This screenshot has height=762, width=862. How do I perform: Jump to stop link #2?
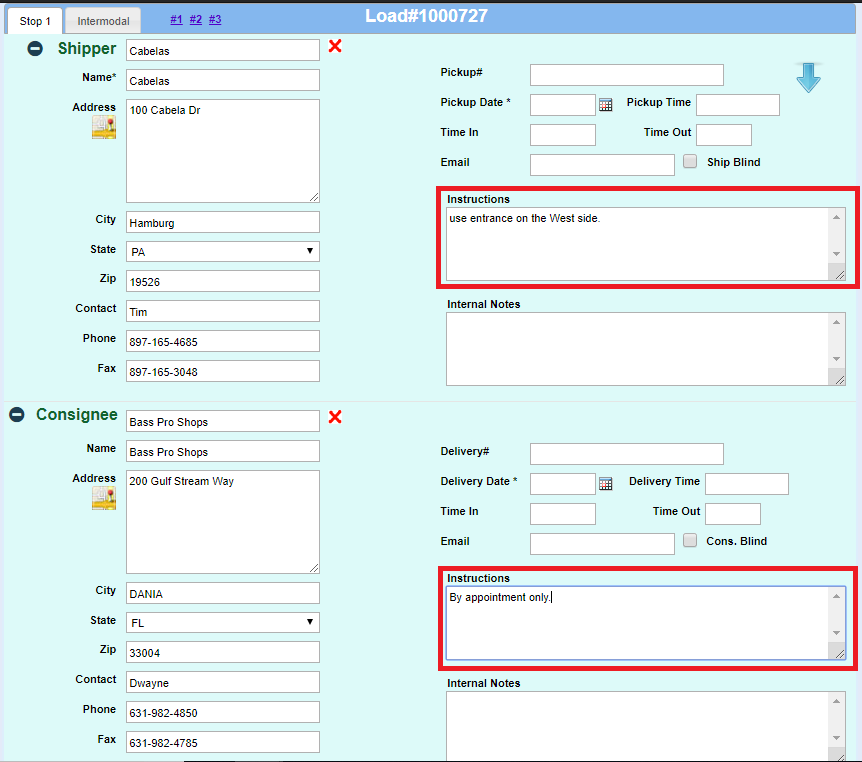point(195,19)
